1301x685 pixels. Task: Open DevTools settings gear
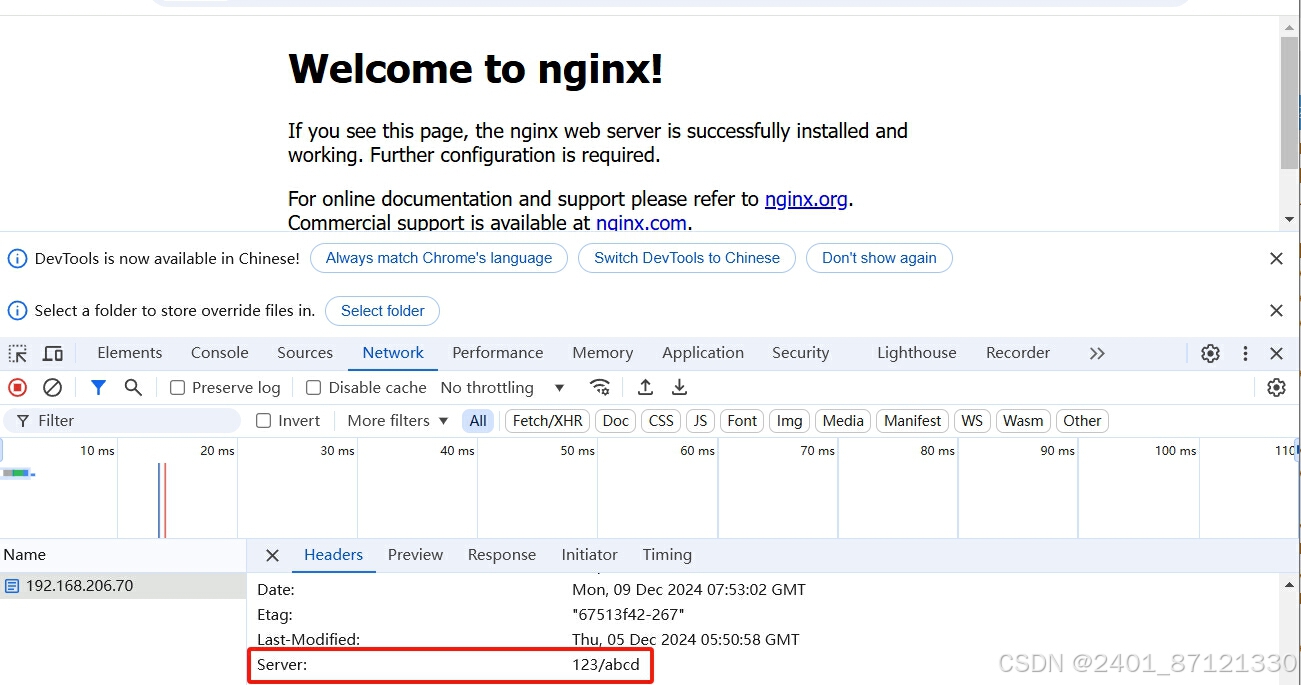point(1210,353)
